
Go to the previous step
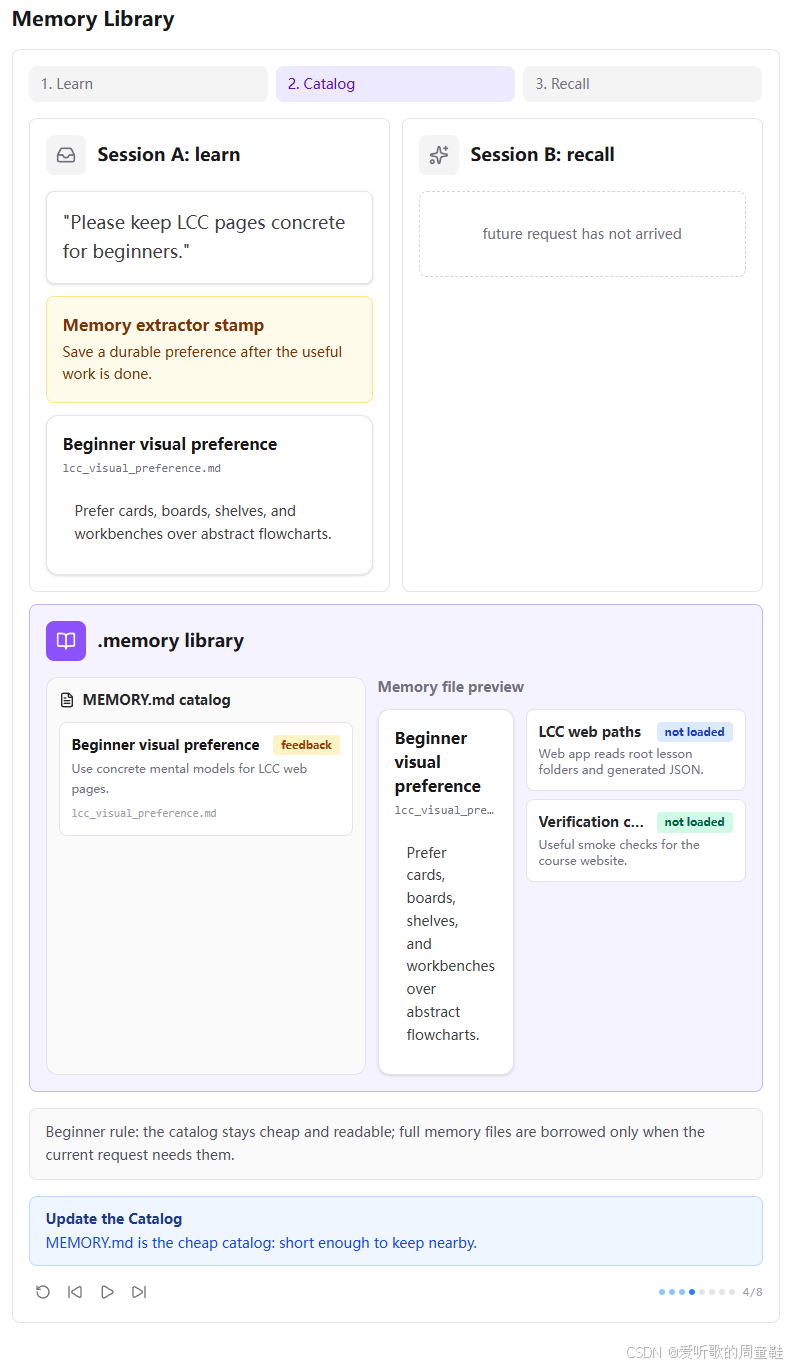[x=75, y=1292]
